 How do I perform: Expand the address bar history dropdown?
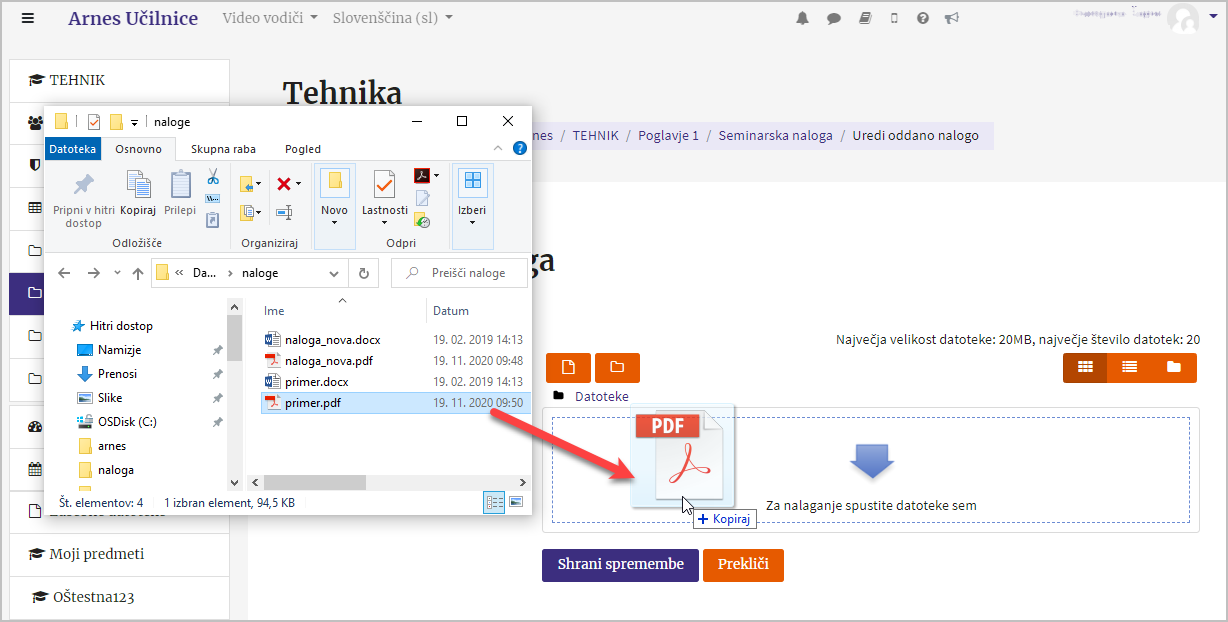point(335,273)
